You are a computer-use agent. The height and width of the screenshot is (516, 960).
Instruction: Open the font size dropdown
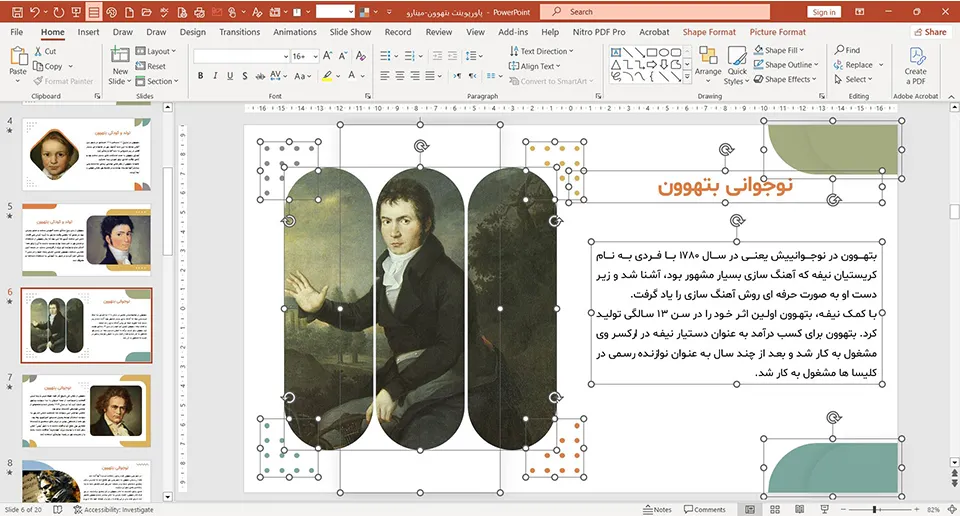tap(315, 56)
